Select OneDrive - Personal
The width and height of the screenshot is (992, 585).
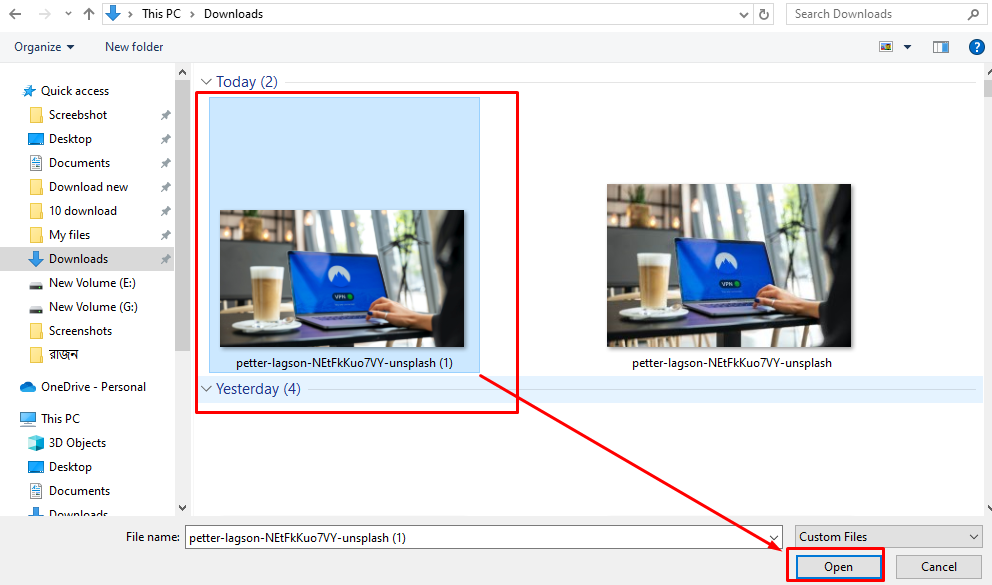click(93, 387)
